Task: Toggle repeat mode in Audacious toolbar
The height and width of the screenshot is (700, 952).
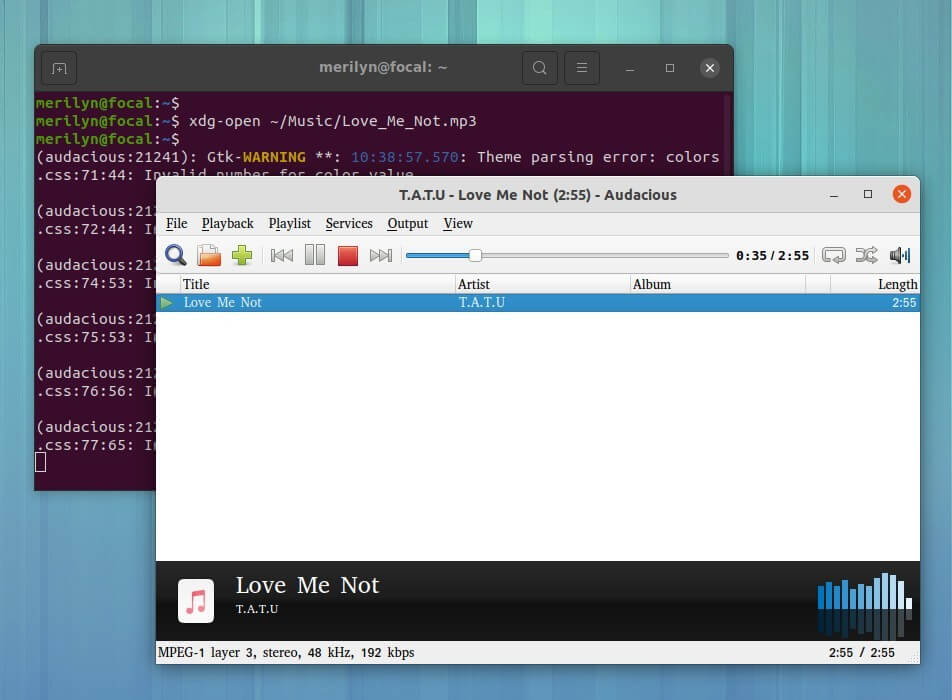Action: (x=833, y=255)
